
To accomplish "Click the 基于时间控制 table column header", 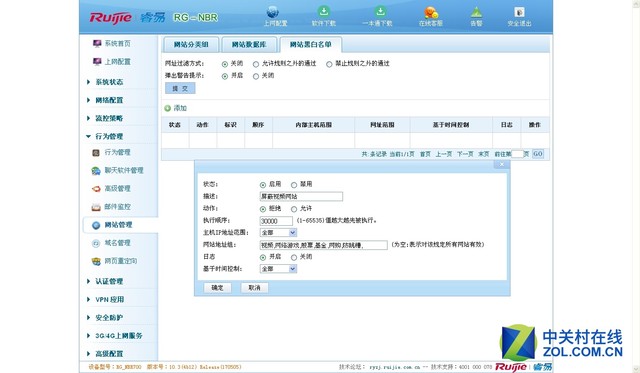I will 451,125.
